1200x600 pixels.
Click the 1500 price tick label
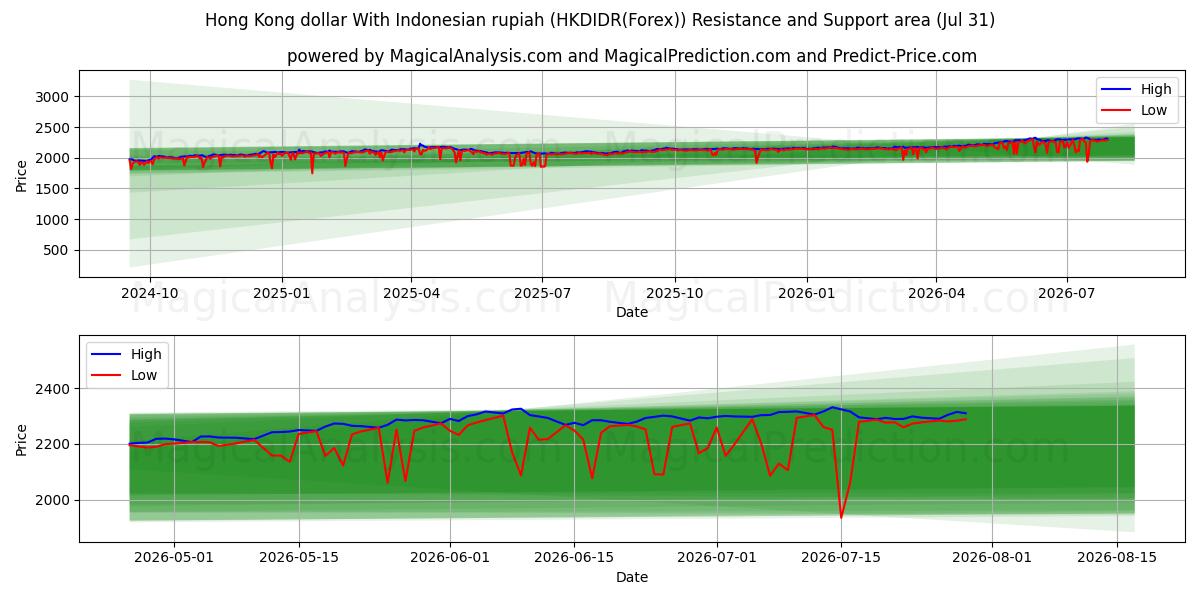tap(54, 189)
